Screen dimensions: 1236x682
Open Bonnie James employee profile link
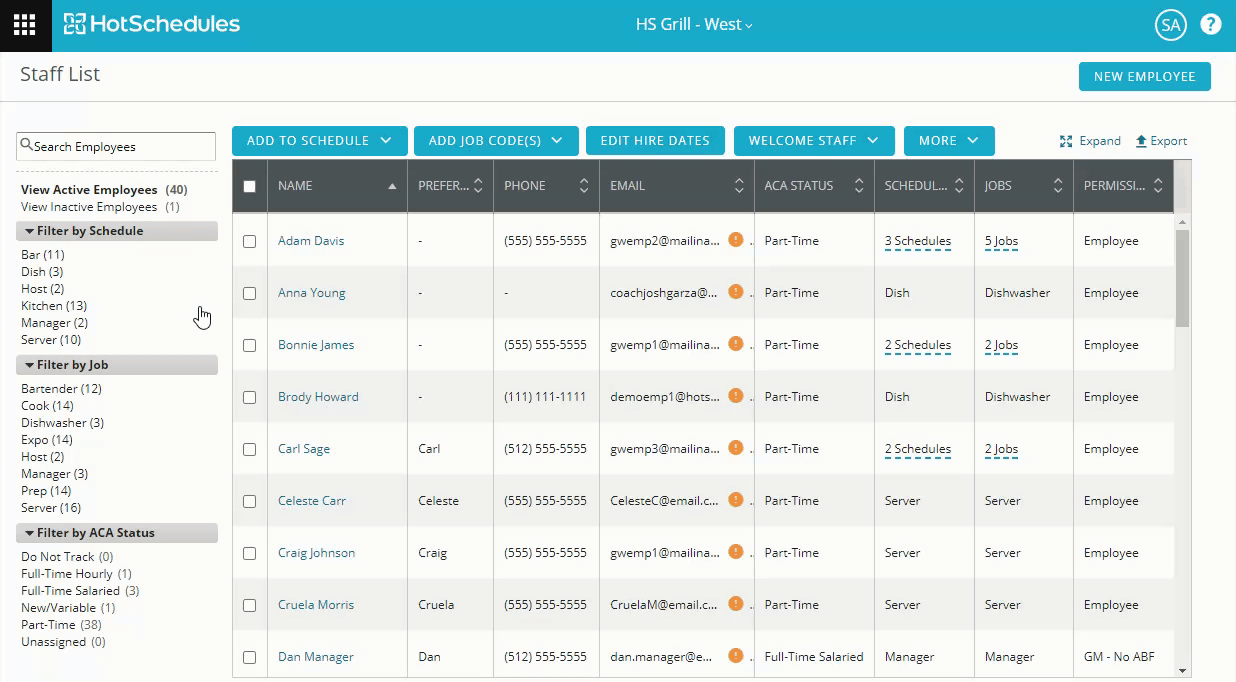point(316,345)
